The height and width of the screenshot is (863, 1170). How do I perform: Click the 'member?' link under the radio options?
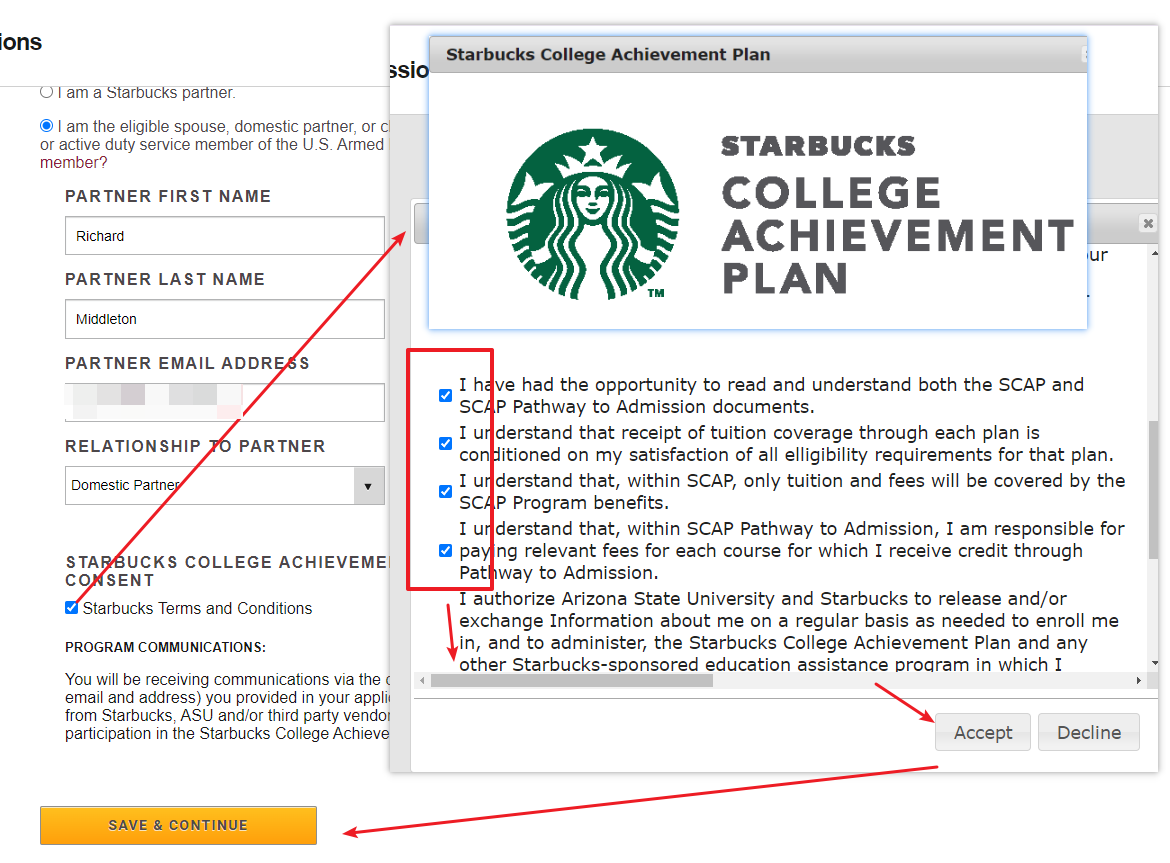[74, 163]
